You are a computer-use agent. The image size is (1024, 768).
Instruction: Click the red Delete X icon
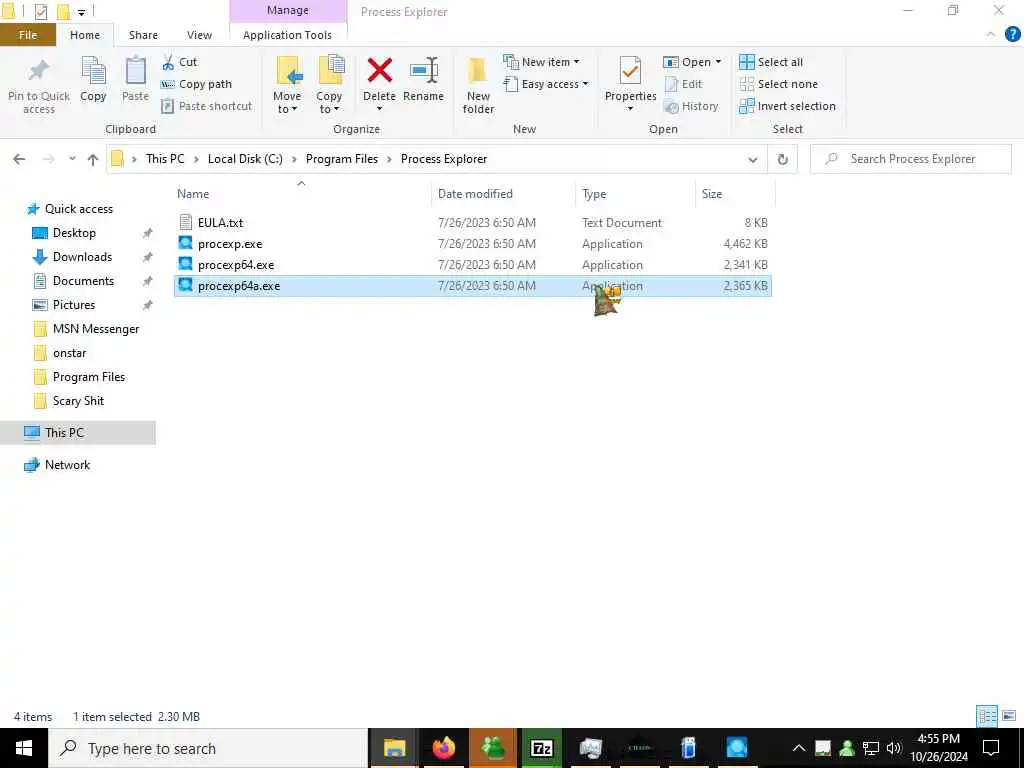click(x=379, y=71)
